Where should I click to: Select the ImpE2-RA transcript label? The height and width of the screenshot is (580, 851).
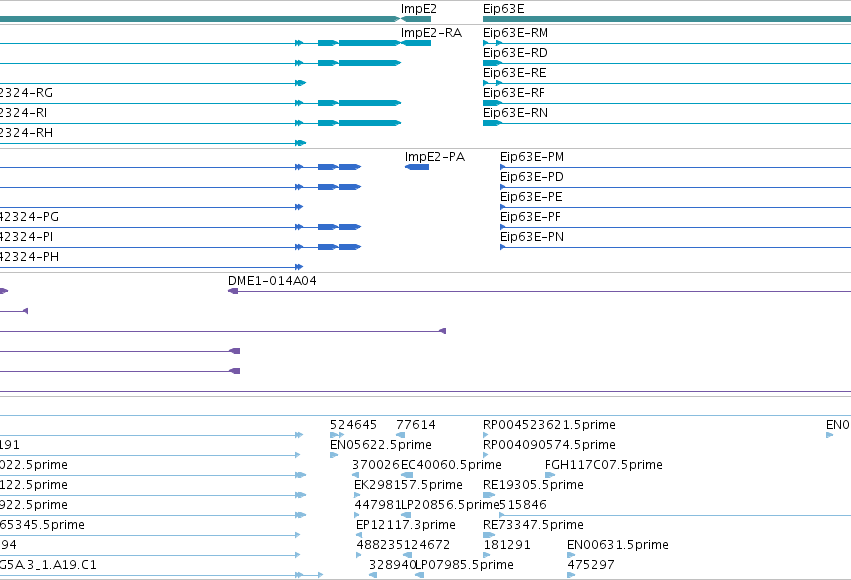431,33
